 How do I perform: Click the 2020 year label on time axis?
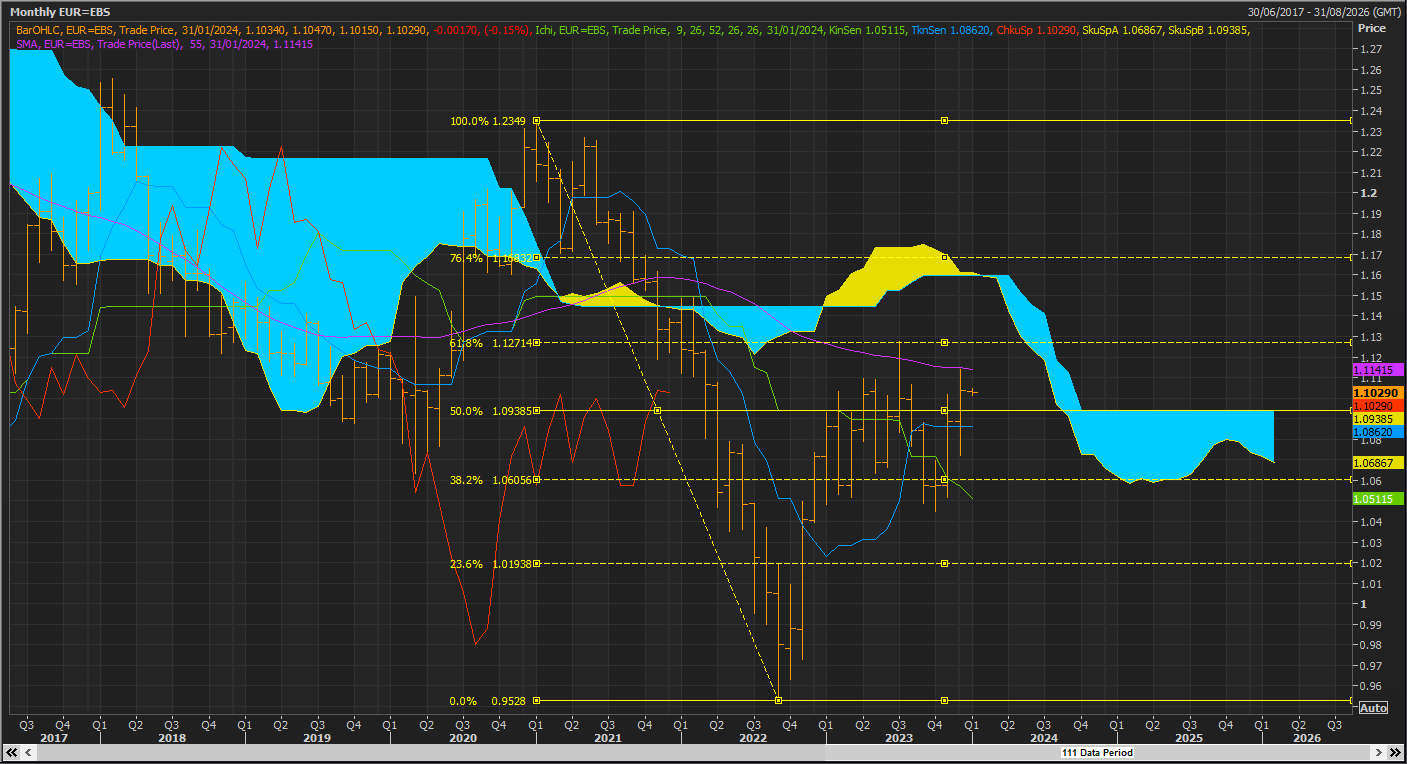point(463,737)
